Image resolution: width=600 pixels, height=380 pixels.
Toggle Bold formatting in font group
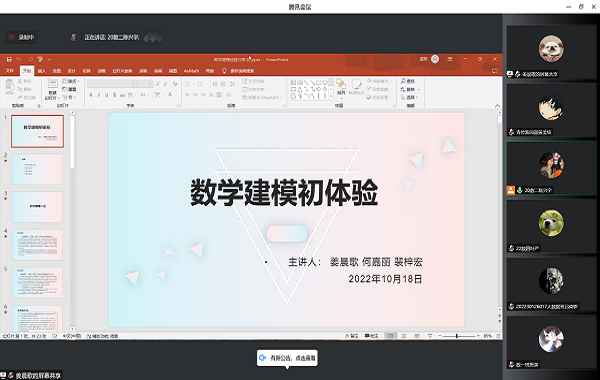click(91, 95)
